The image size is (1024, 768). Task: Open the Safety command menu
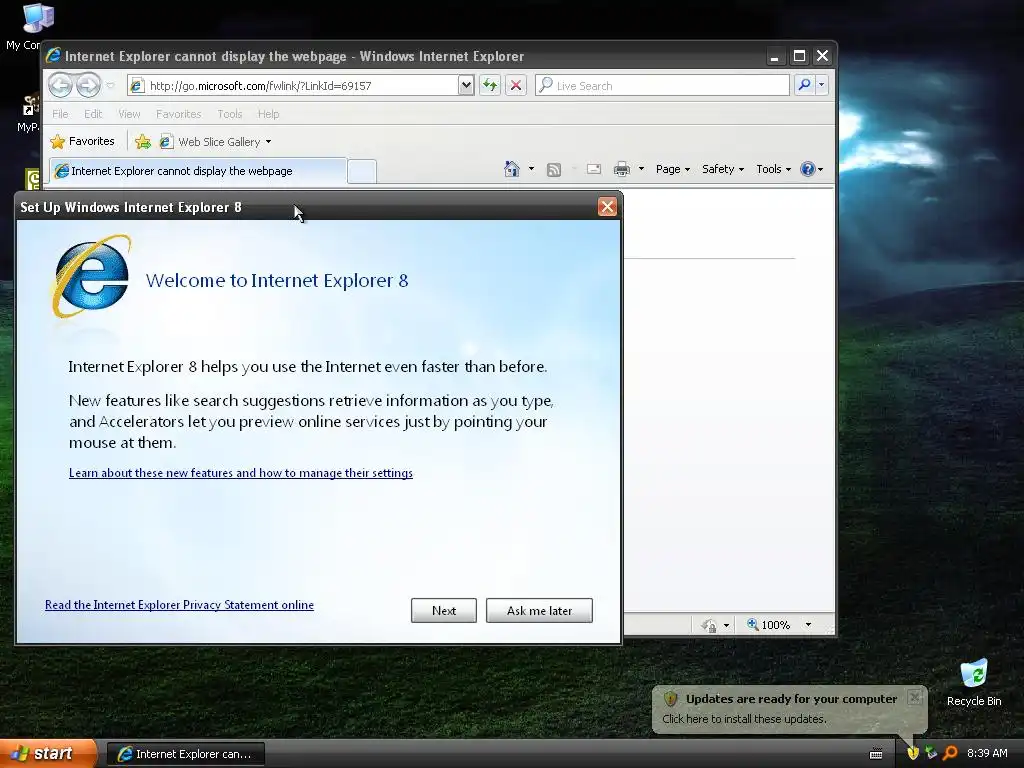tap(722, 169)
